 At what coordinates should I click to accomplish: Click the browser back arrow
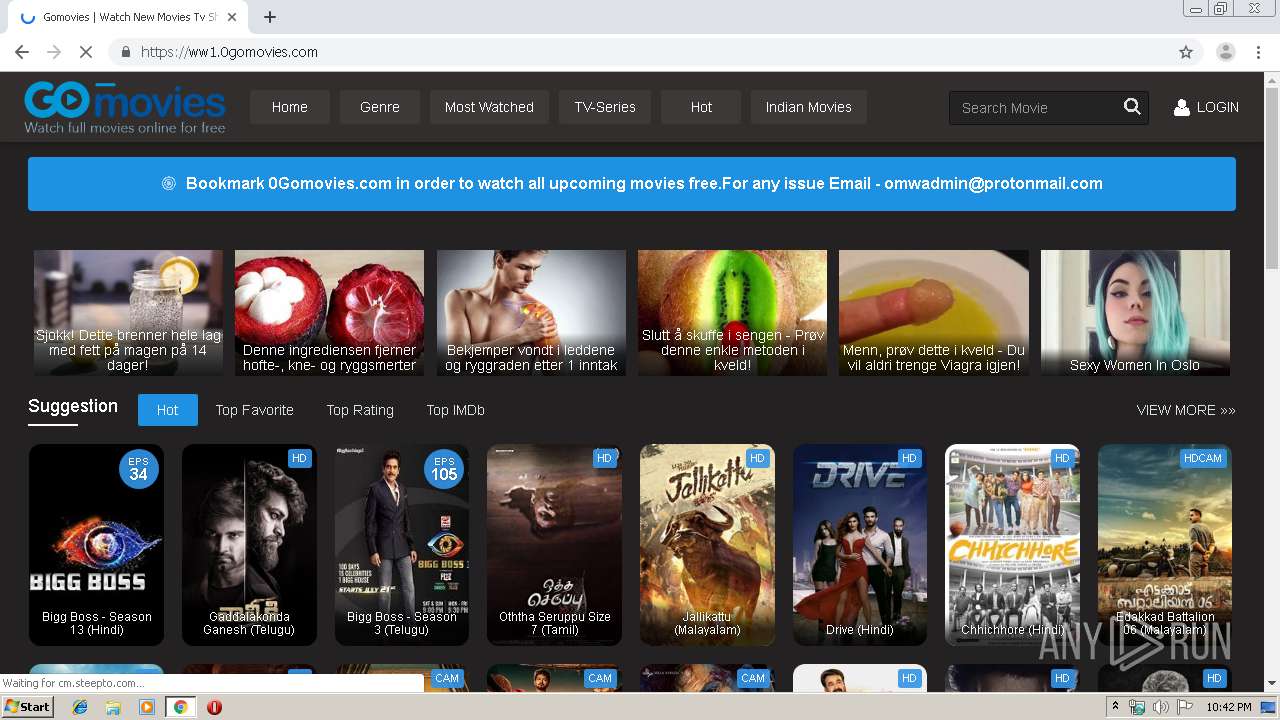tap(22, 52)
